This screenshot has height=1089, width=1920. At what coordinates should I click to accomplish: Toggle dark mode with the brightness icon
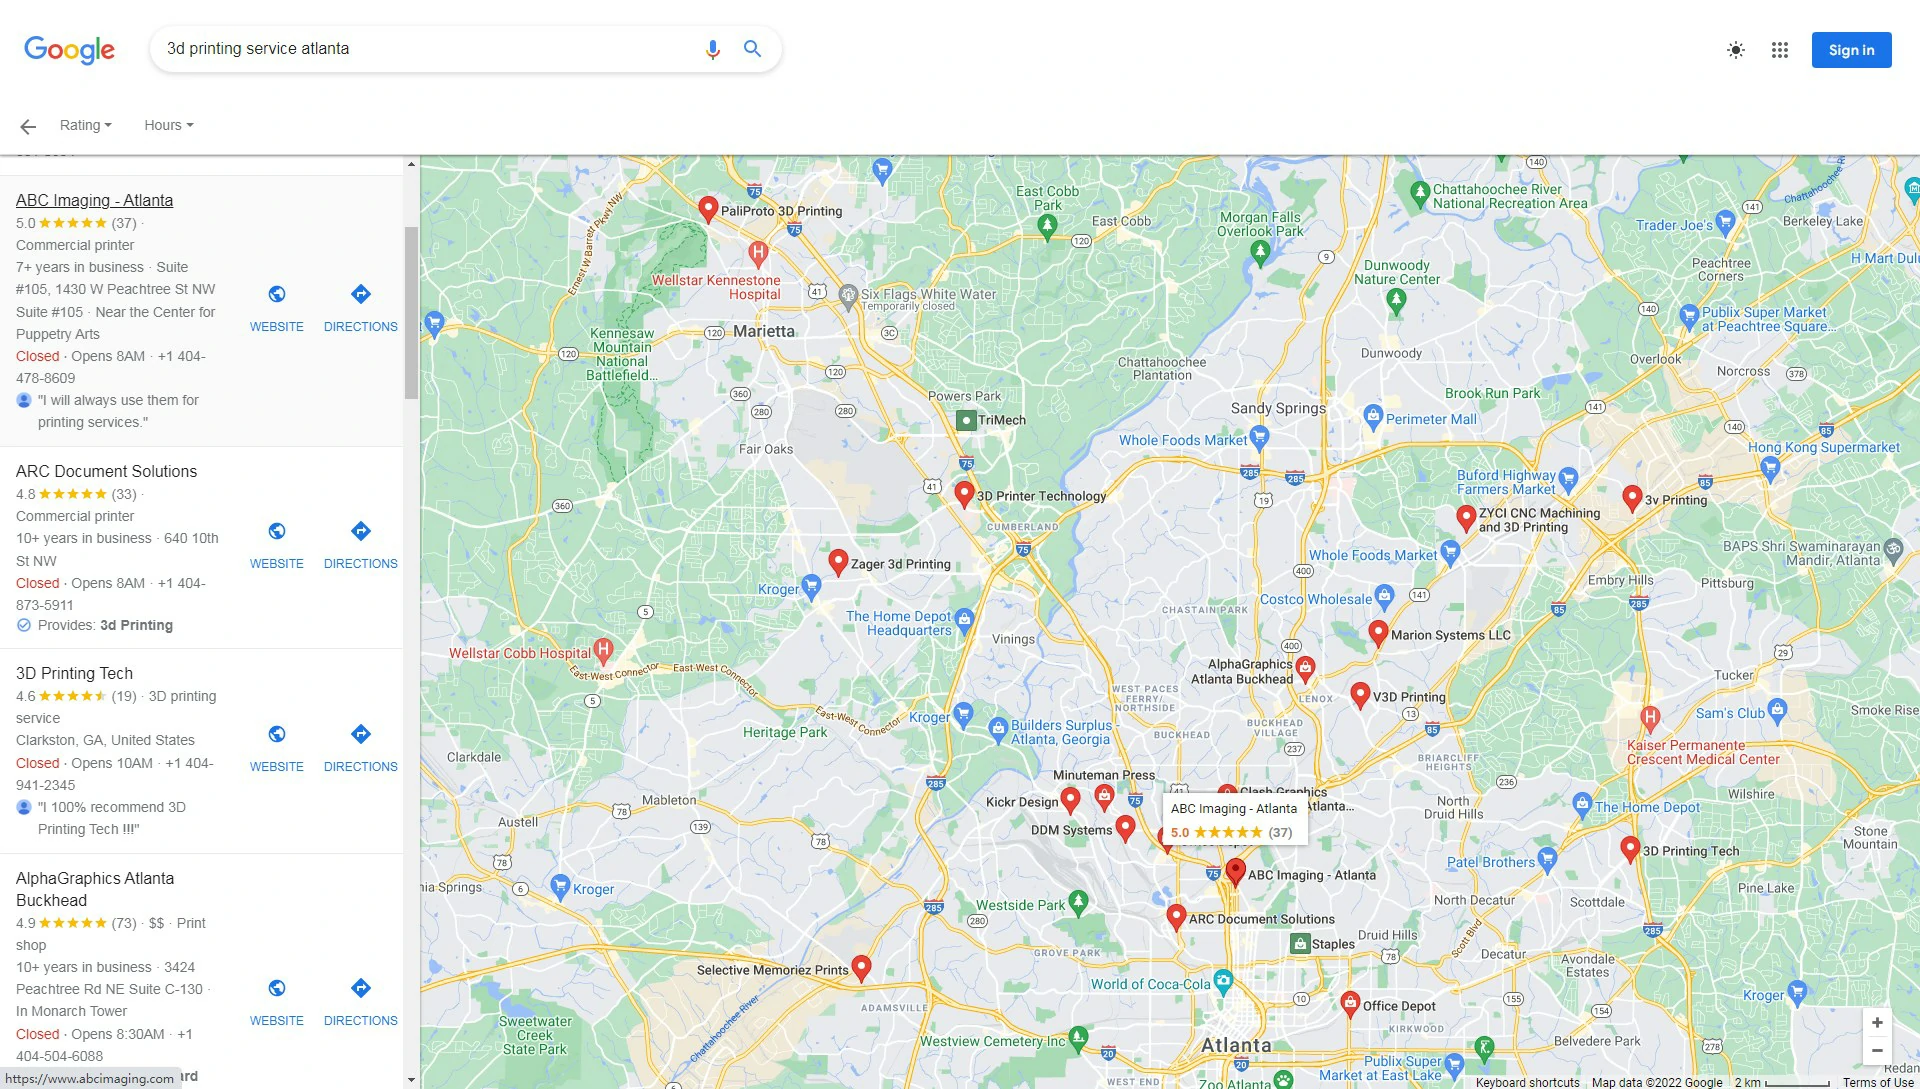pyautogui.click(x=1736, y=50)
